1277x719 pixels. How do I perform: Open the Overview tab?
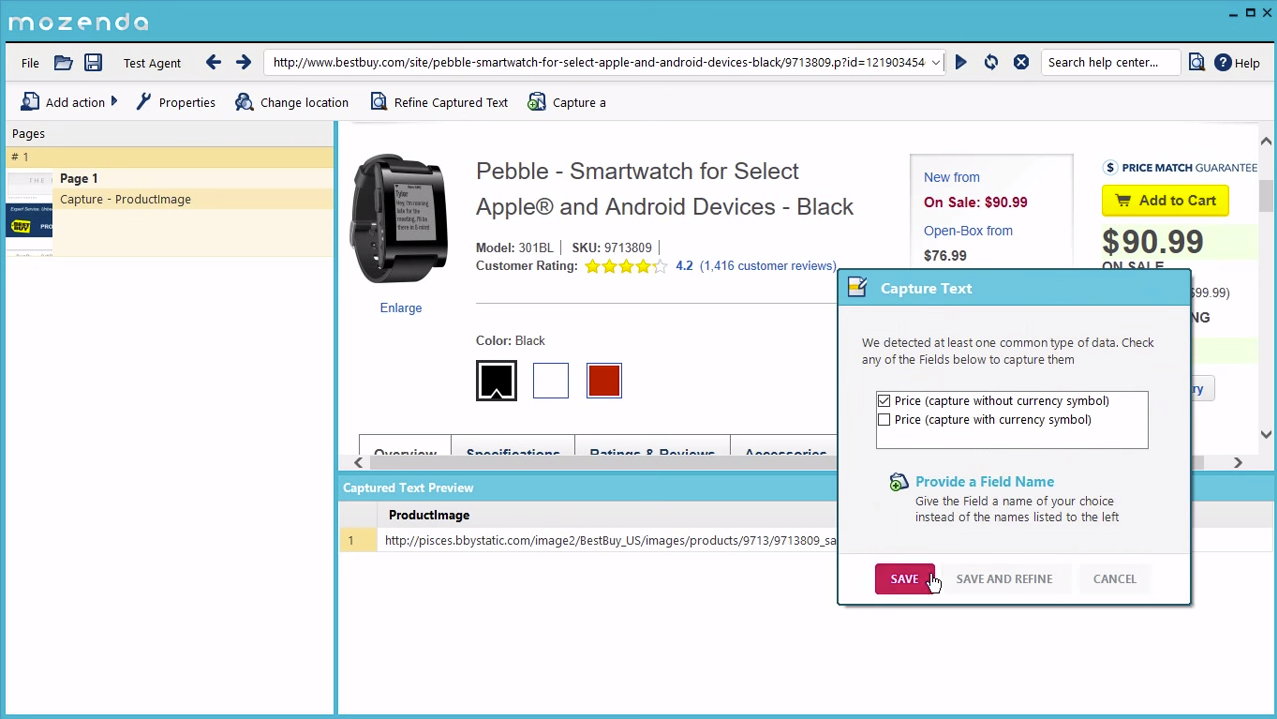point(405,448)
